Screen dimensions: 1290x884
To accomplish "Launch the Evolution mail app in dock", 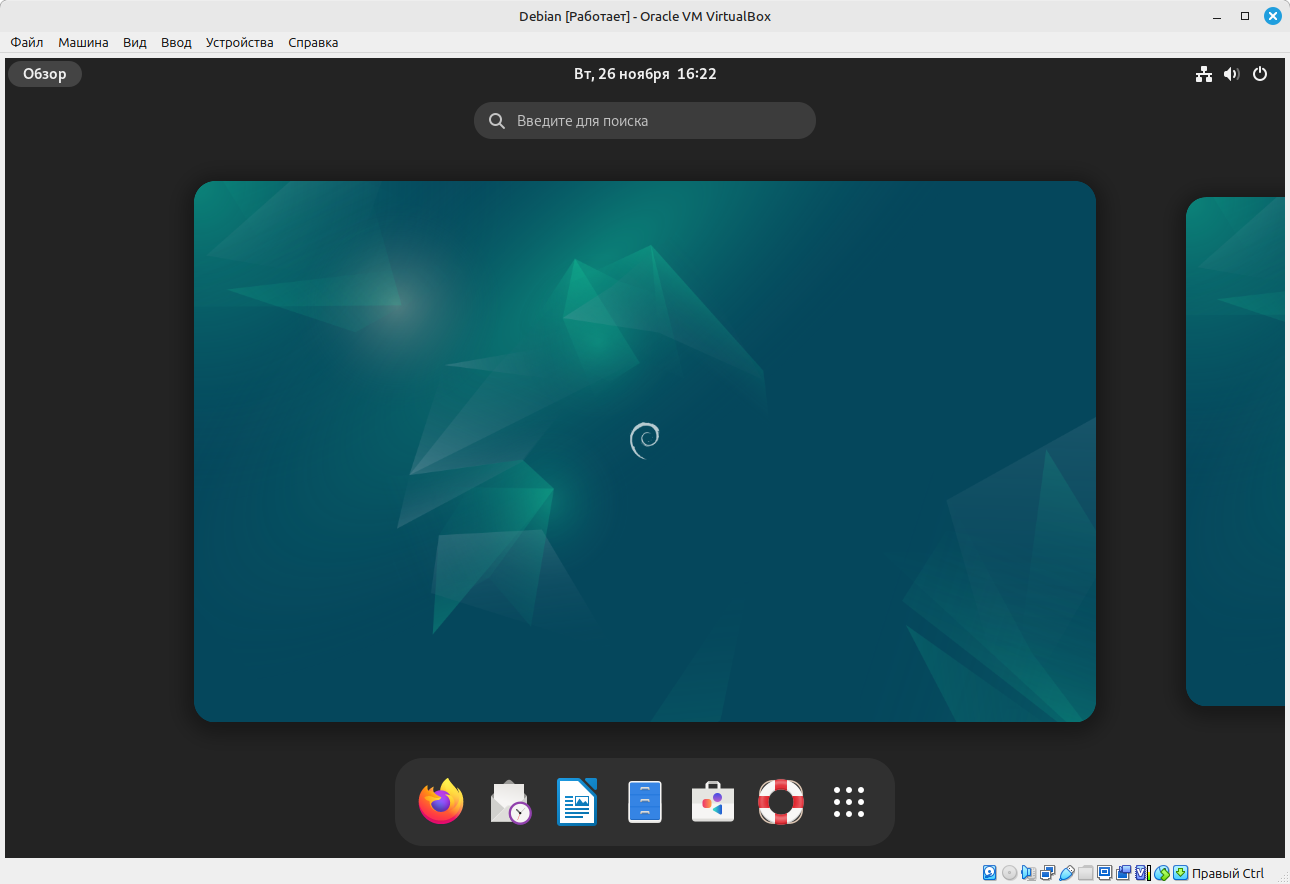I will click(x=510, y=802).
